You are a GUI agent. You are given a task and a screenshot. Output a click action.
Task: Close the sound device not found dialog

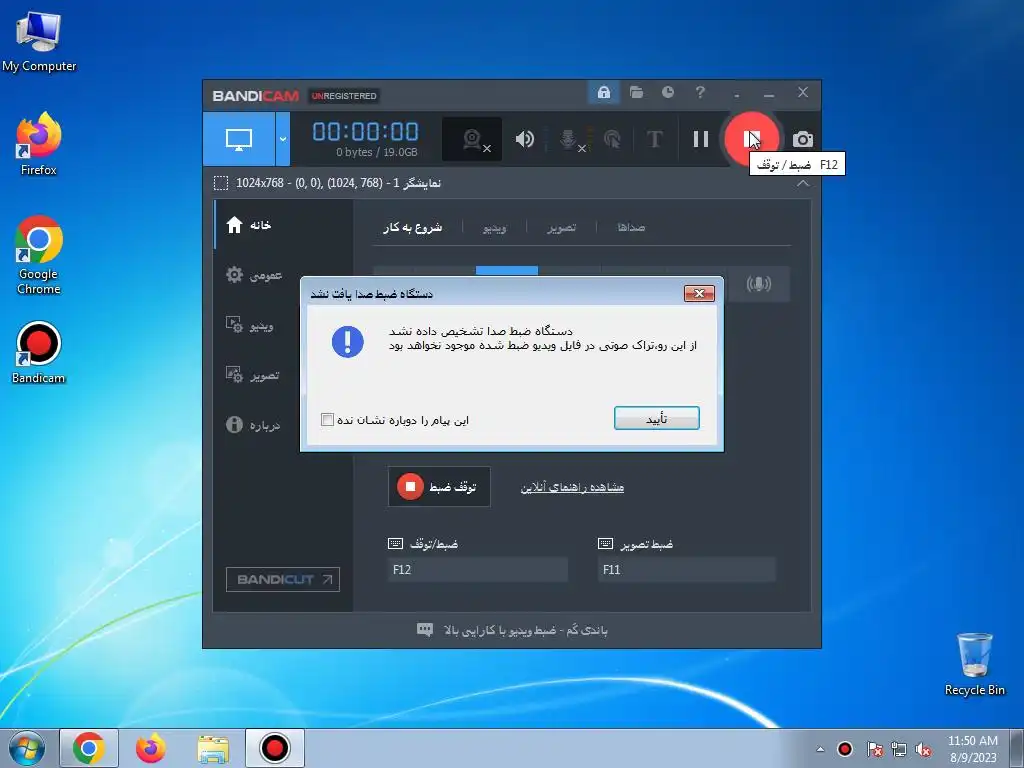tap(699, 293)
